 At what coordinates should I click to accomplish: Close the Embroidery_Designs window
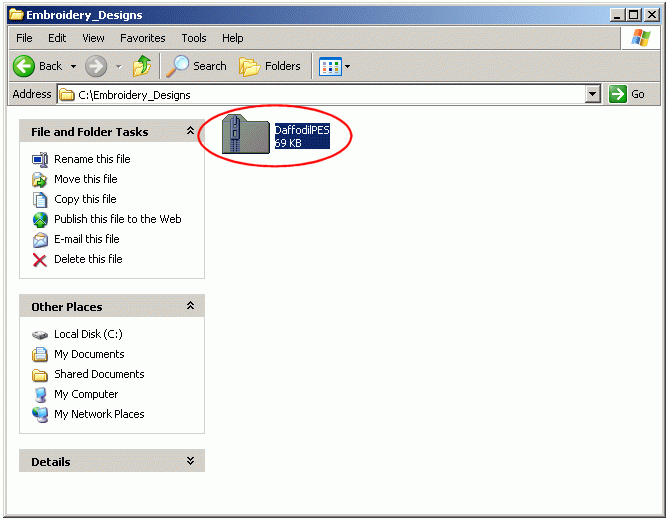click(x=652, y=15)
